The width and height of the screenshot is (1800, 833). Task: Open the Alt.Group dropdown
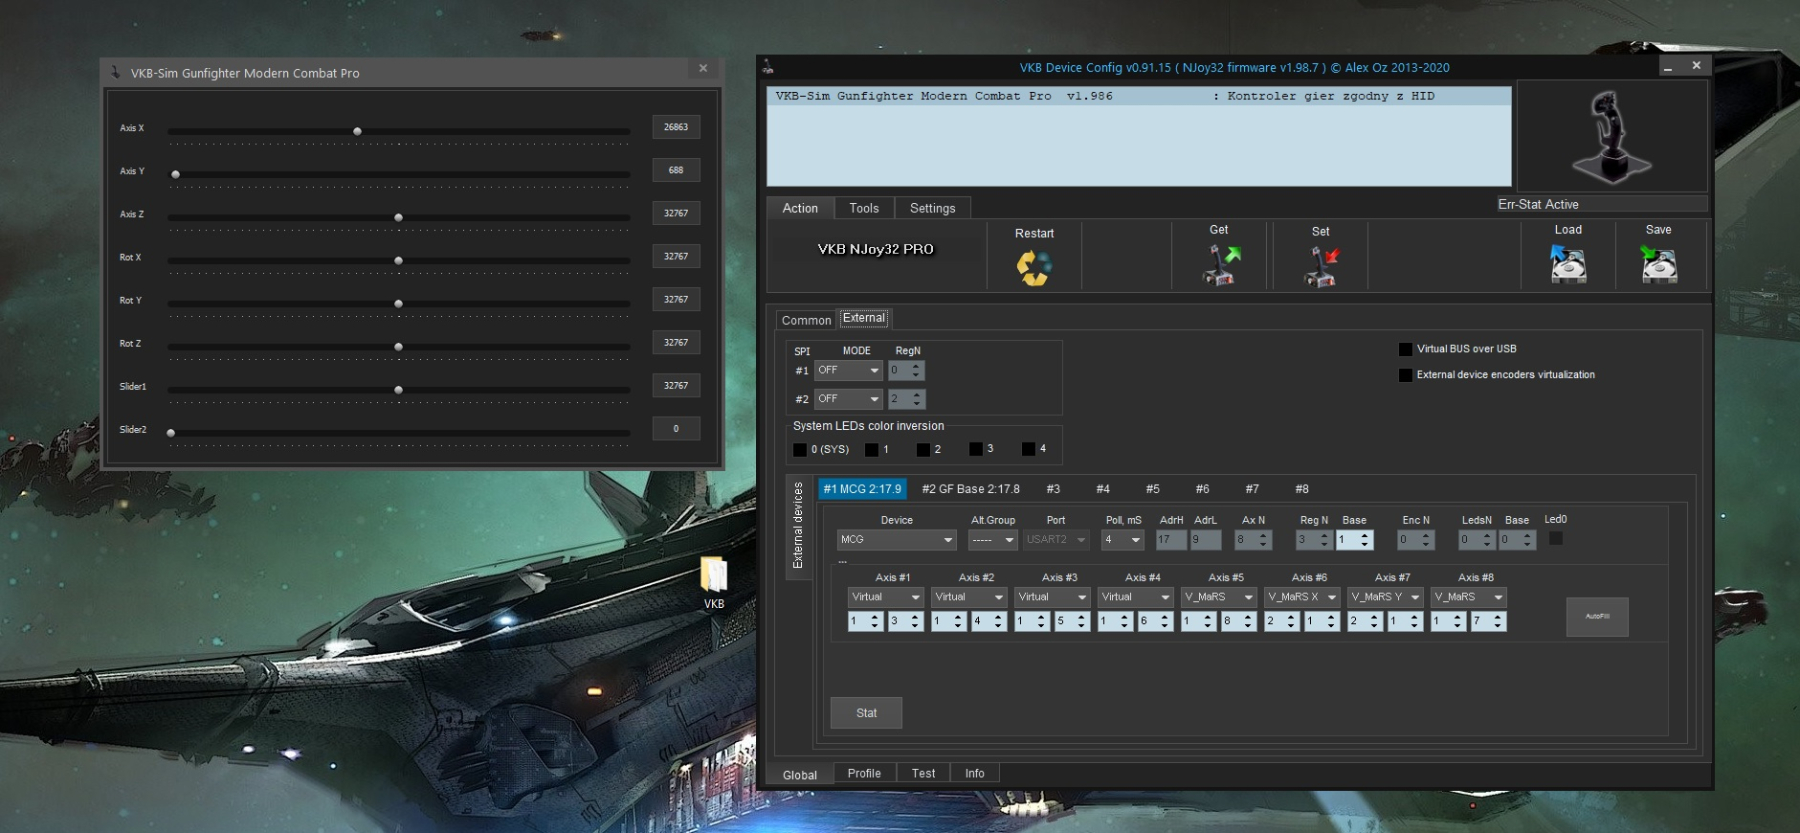tap(992, 540)
